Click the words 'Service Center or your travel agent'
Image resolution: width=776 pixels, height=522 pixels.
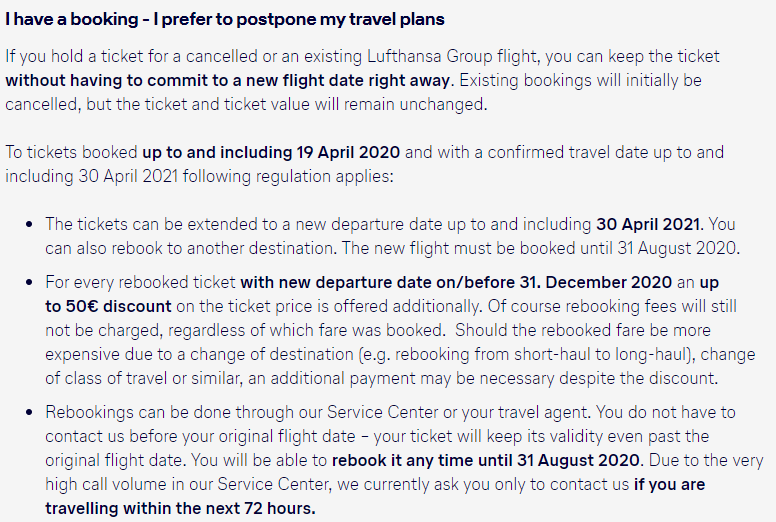pos(459,412)
